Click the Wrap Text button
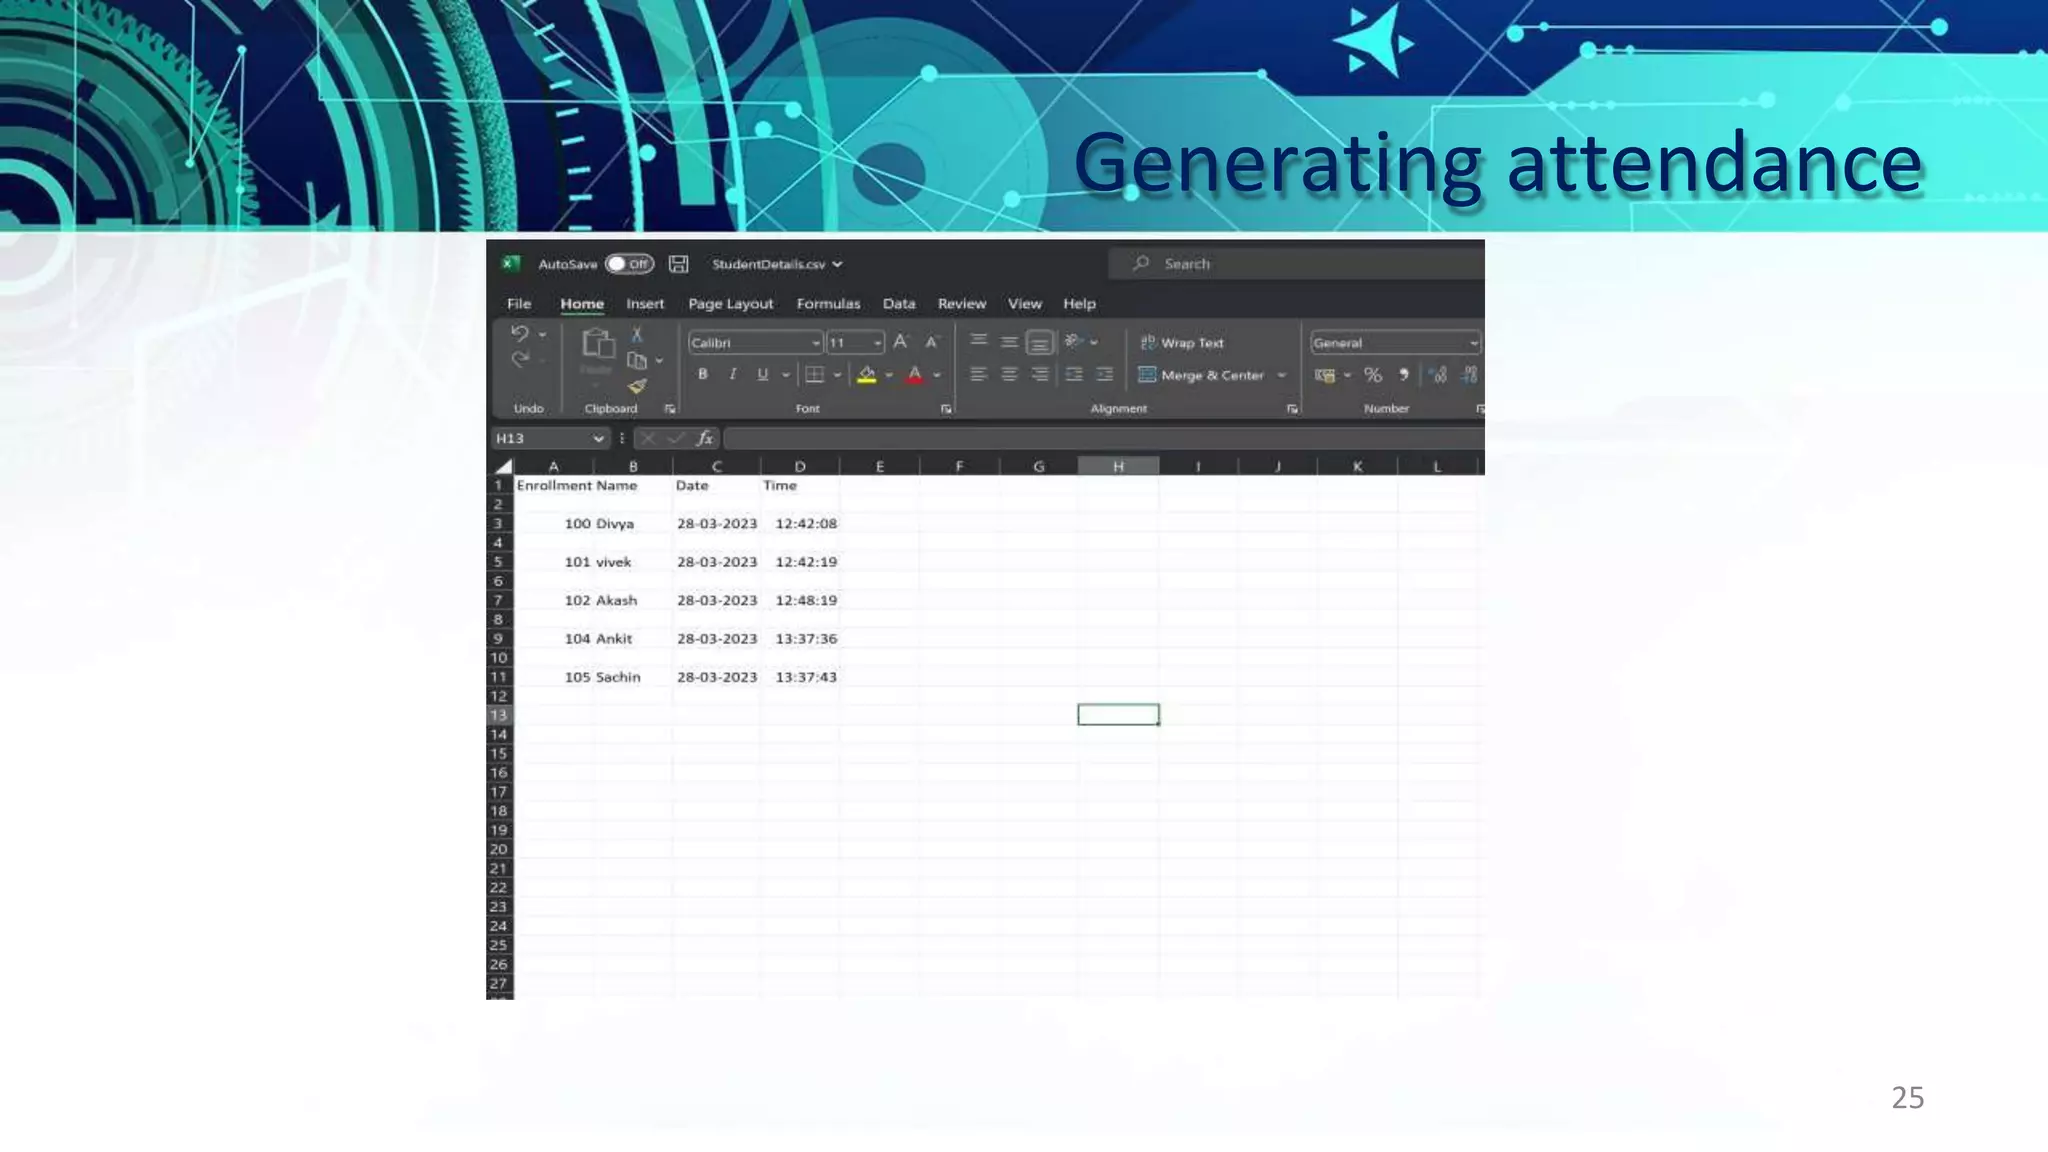The image size is (2048, 1152). [1182, 343]
